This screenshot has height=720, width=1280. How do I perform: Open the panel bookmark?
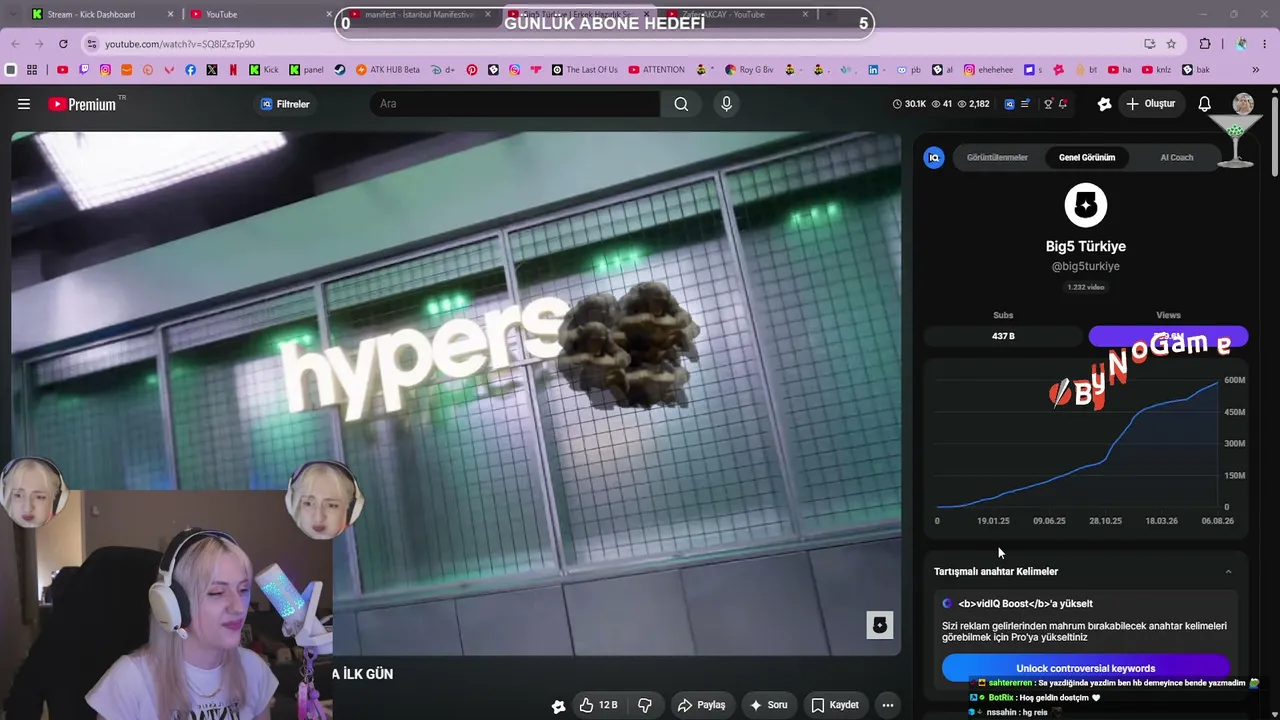(306, 70)
